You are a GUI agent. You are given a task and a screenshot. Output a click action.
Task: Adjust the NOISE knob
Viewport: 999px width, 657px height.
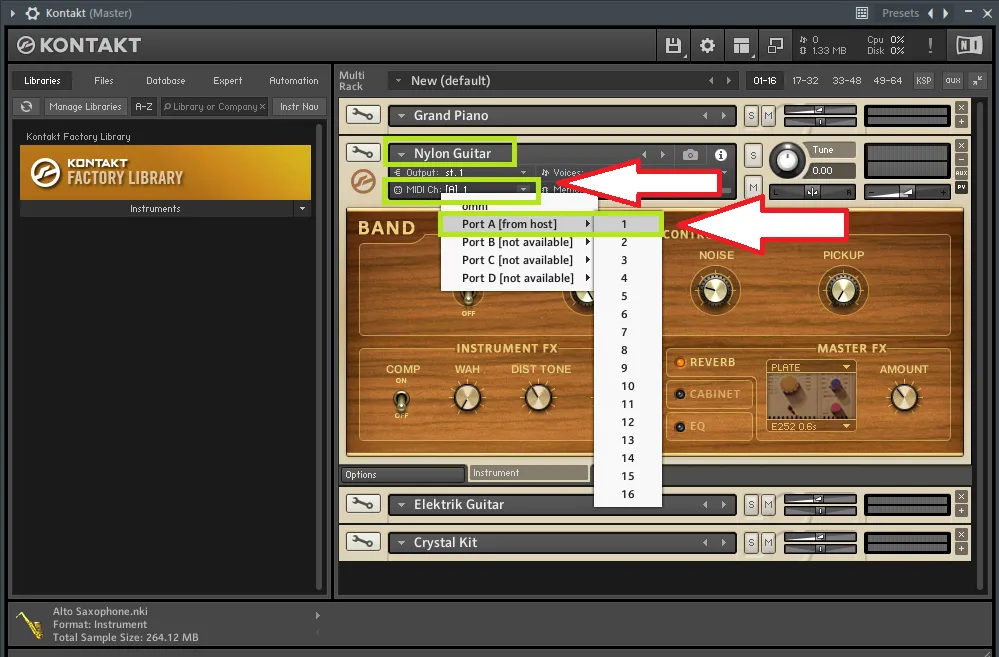tap(715, 291)
